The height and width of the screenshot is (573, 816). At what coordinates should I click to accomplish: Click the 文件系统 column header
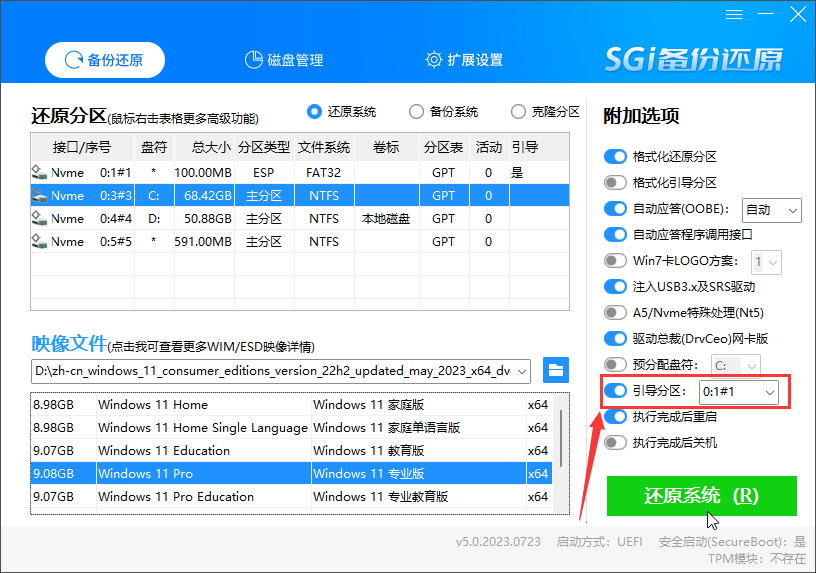(x=324, y=147)
